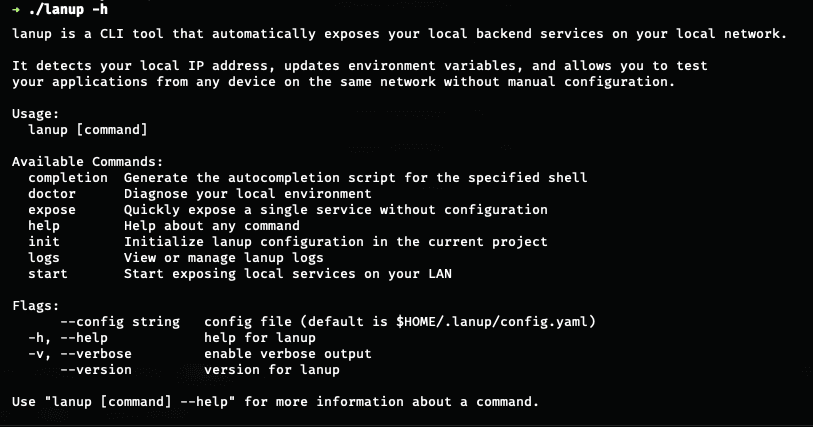The width and height of the screenshot is (813, 427).
Task: Click the green prompt arrow icon
Action: pos(16,9)
